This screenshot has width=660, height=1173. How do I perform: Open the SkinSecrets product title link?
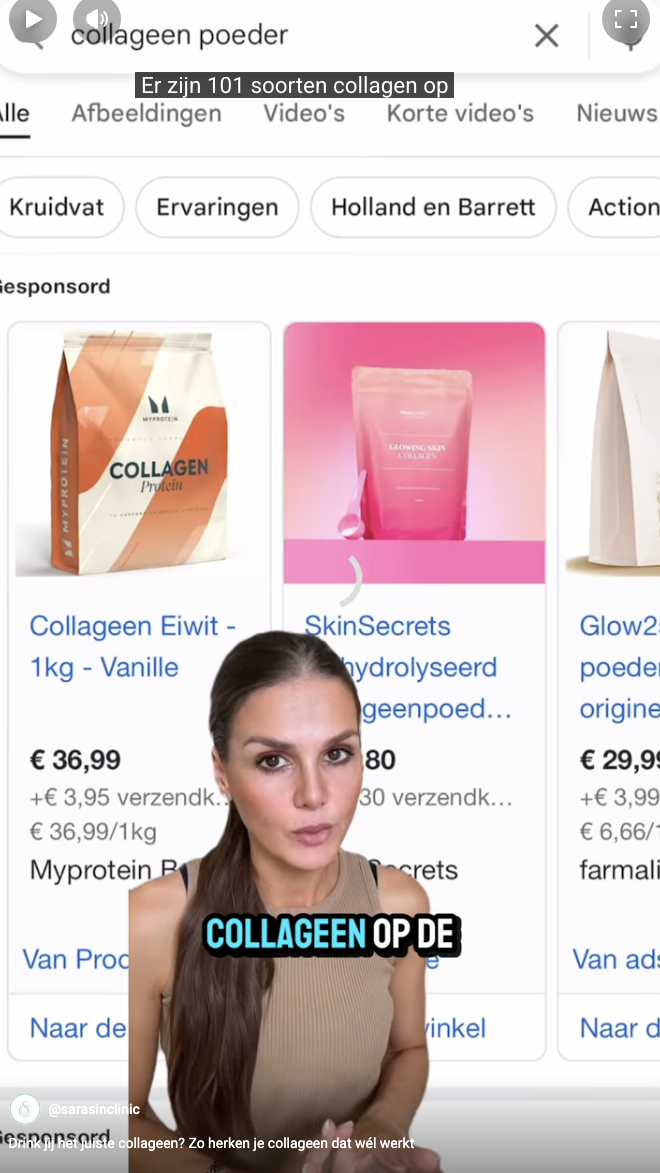(x=408, y=667)
